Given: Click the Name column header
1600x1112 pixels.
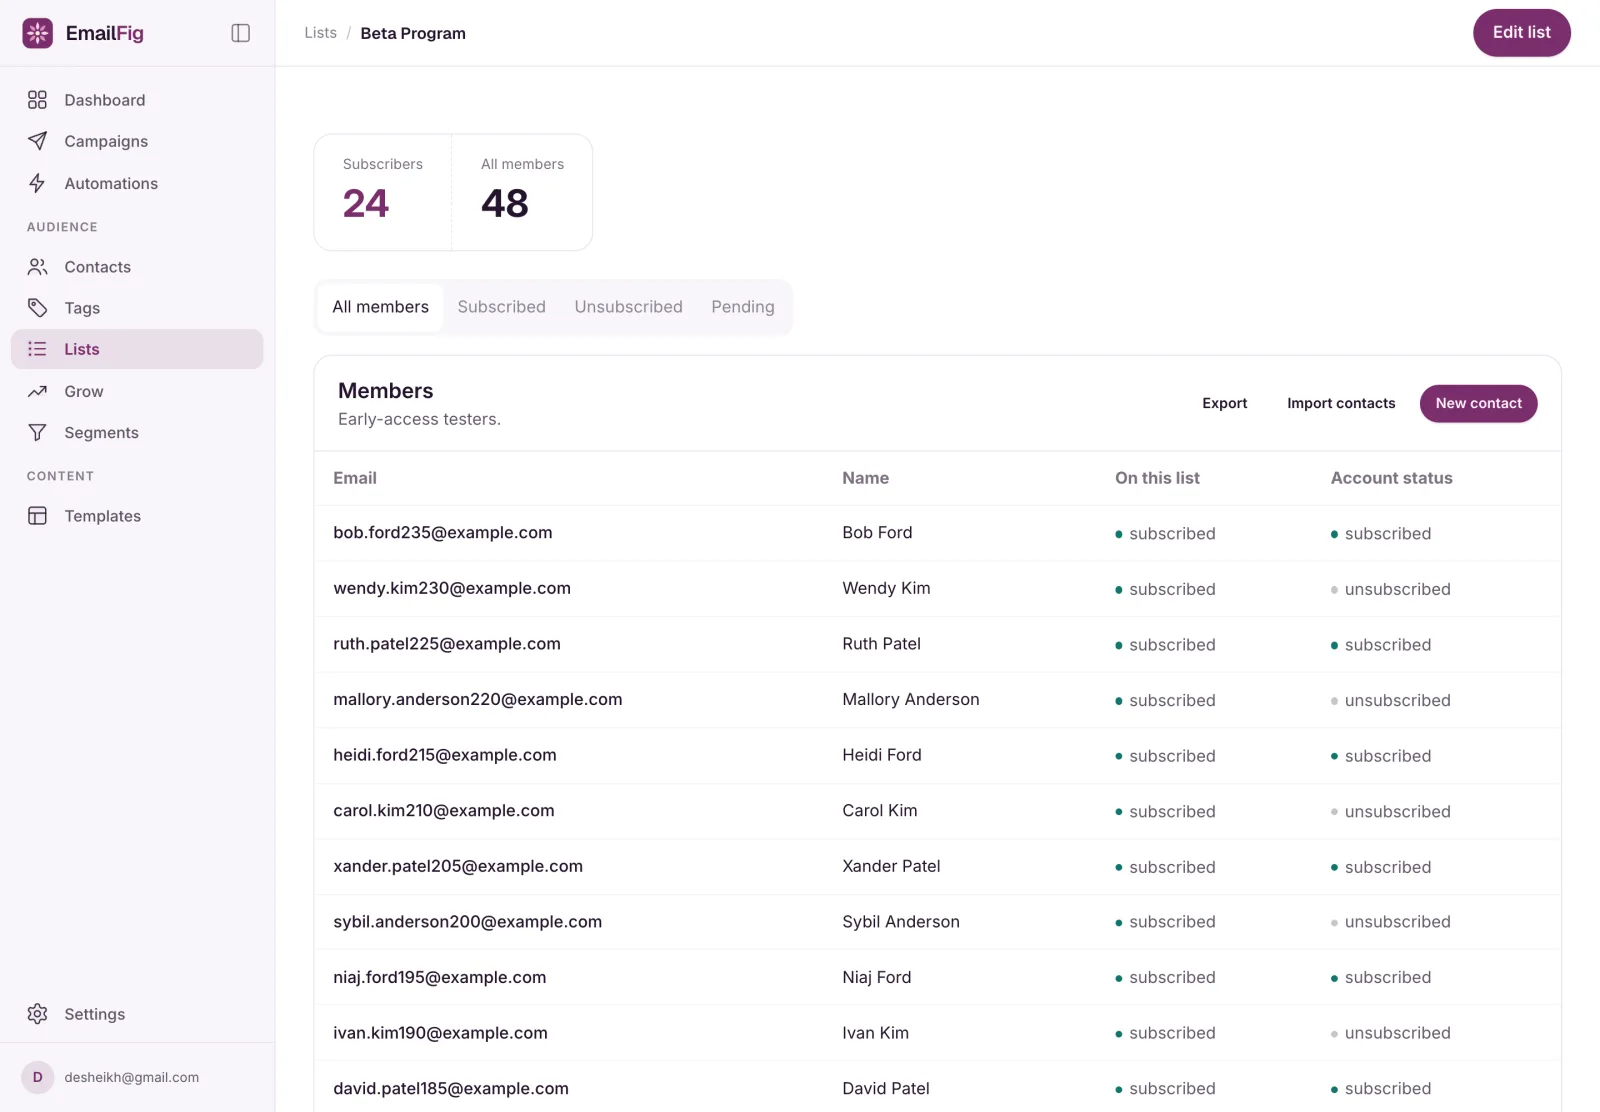Looking at the screenshot, I should [x=865, y=478].
